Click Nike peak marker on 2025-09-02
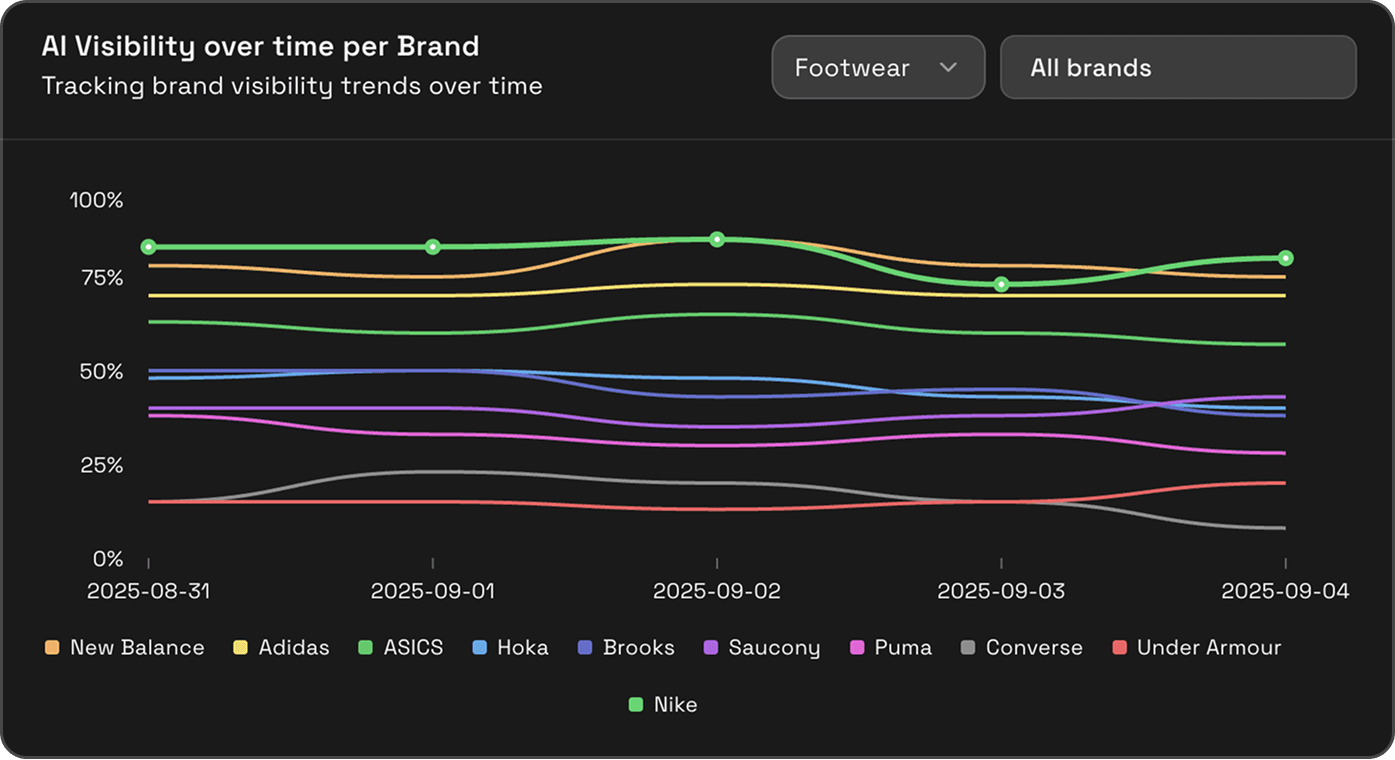The width and height of the screenshot is (1395, 760). coord(717,239)
